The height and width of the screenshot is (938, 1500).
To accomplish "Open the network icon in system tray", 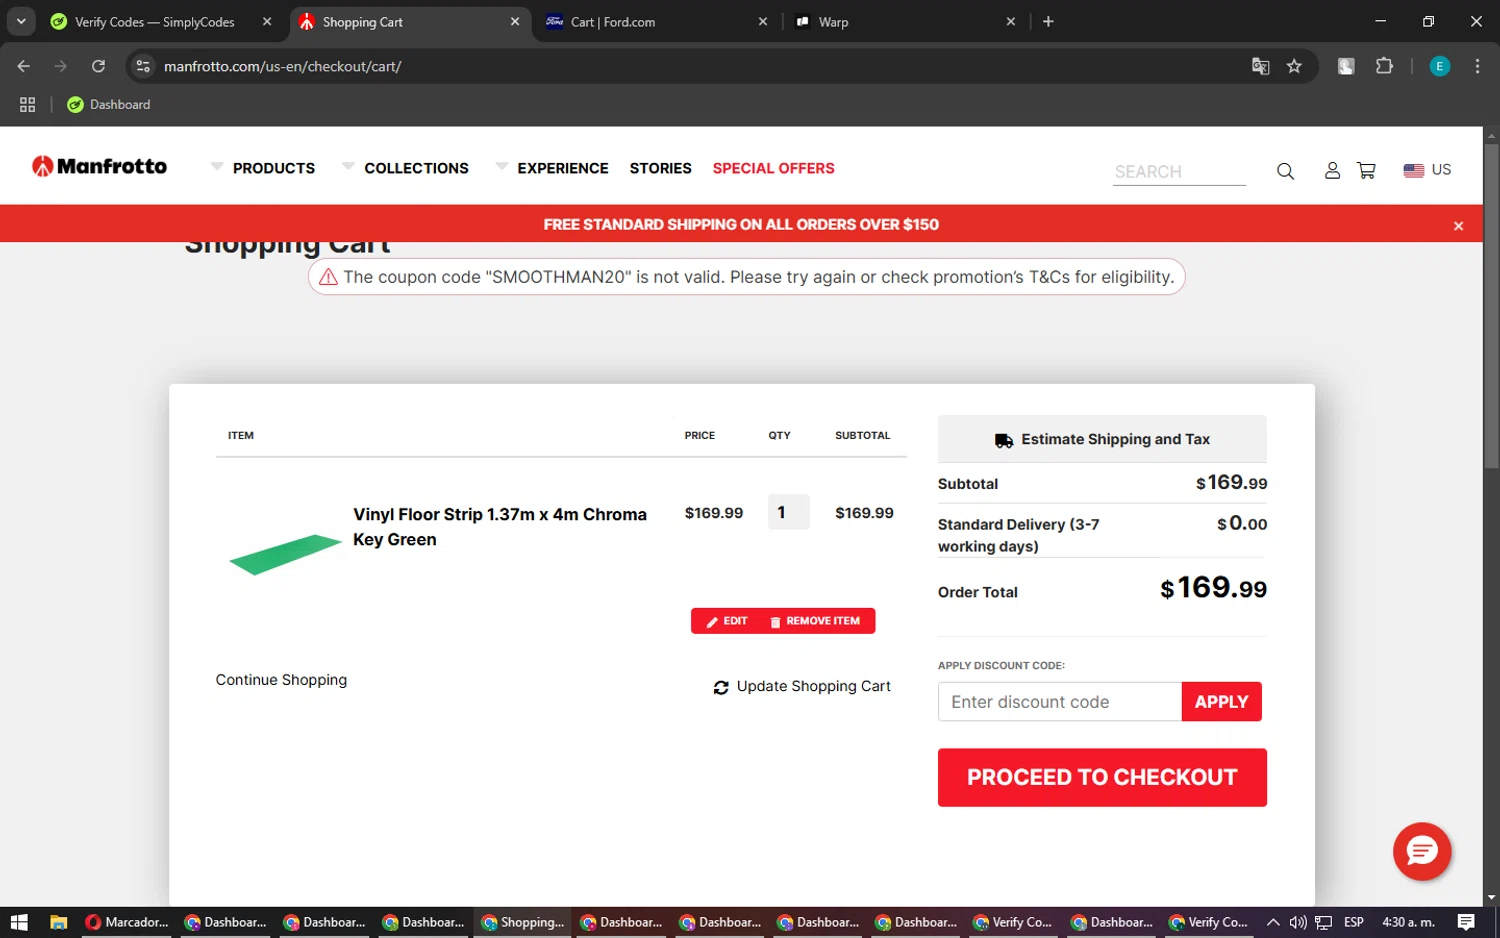I will click(1323, 922).
